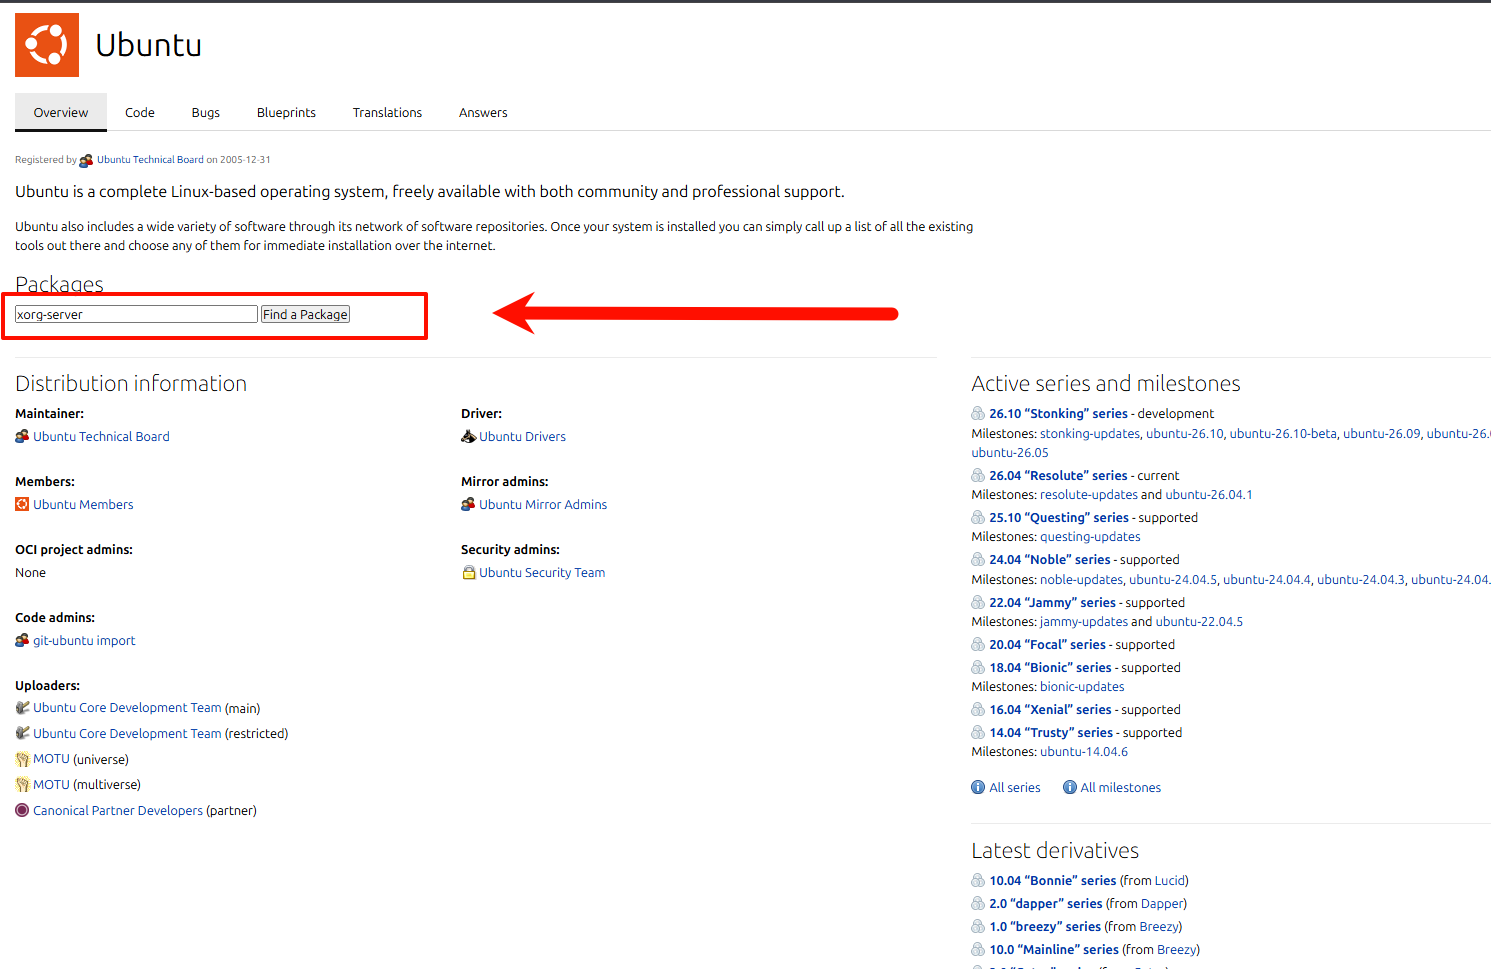Follow the Lucid link beside Bonnie series
This screenshot has height=969, width=1491.
[1170, 880]
